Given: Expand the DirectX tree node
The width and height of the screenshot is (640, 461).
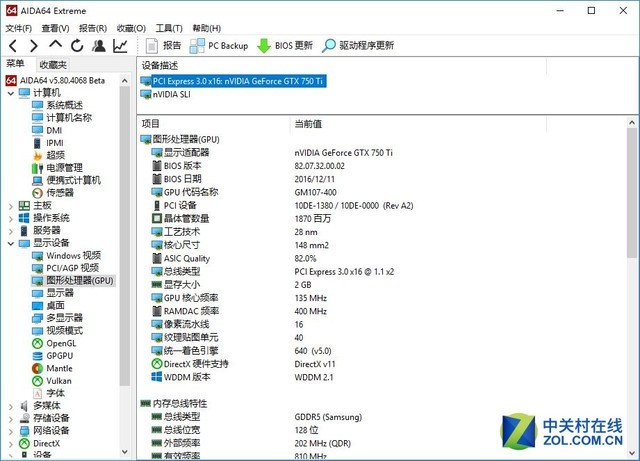Looking at the screenshot, I should pos(11,444).
